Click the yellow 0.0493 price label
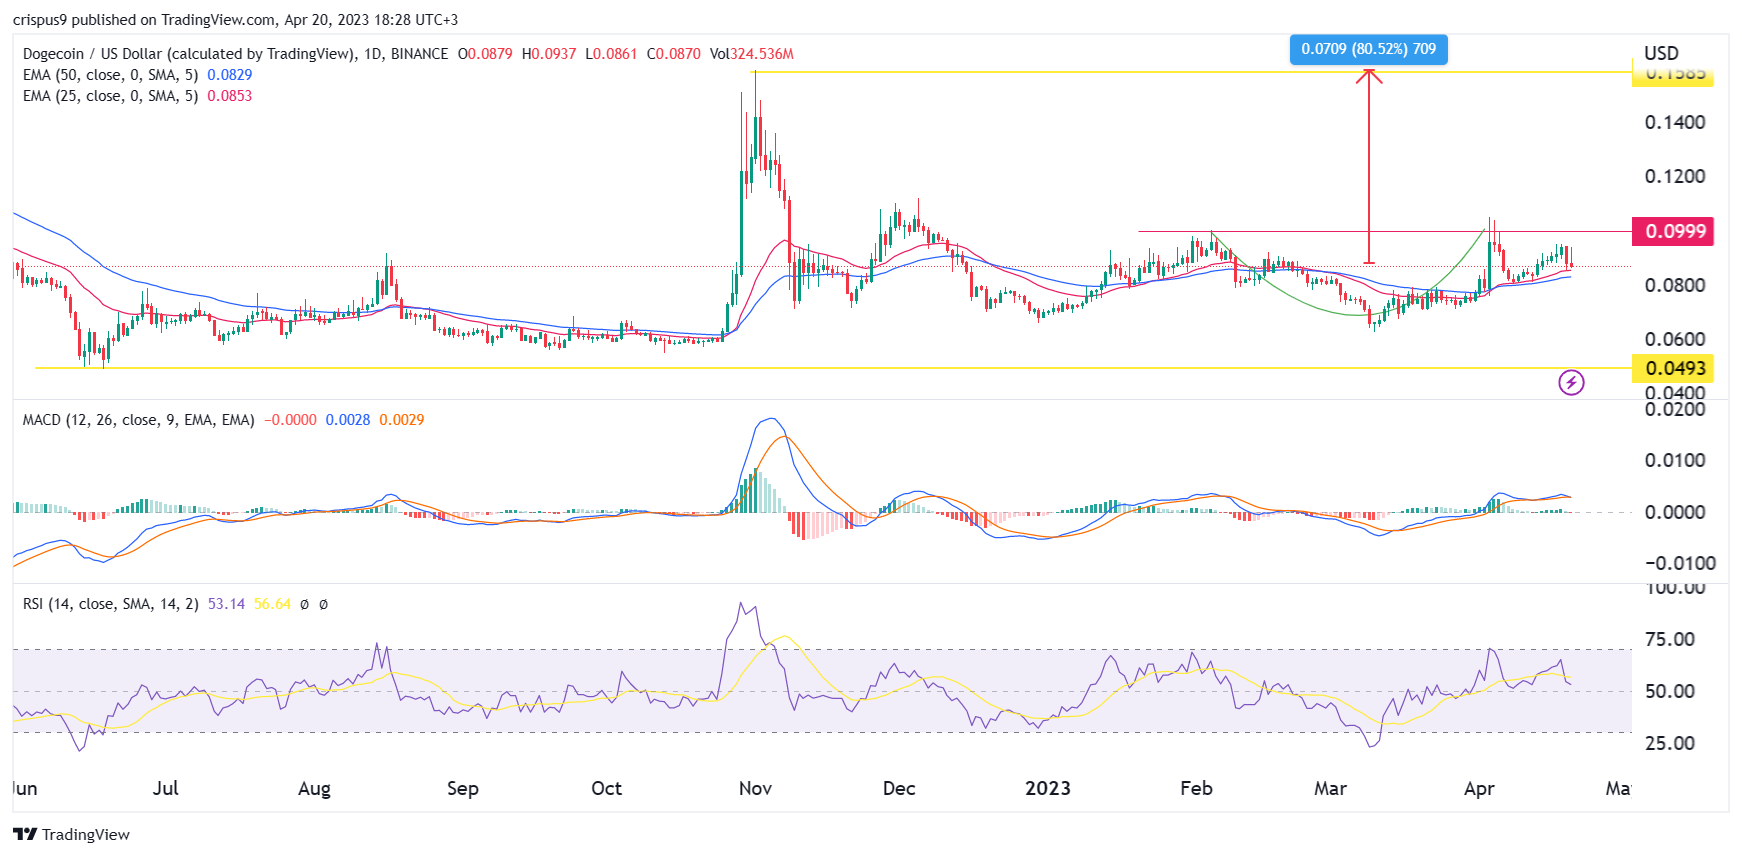 pos(1673,368)
